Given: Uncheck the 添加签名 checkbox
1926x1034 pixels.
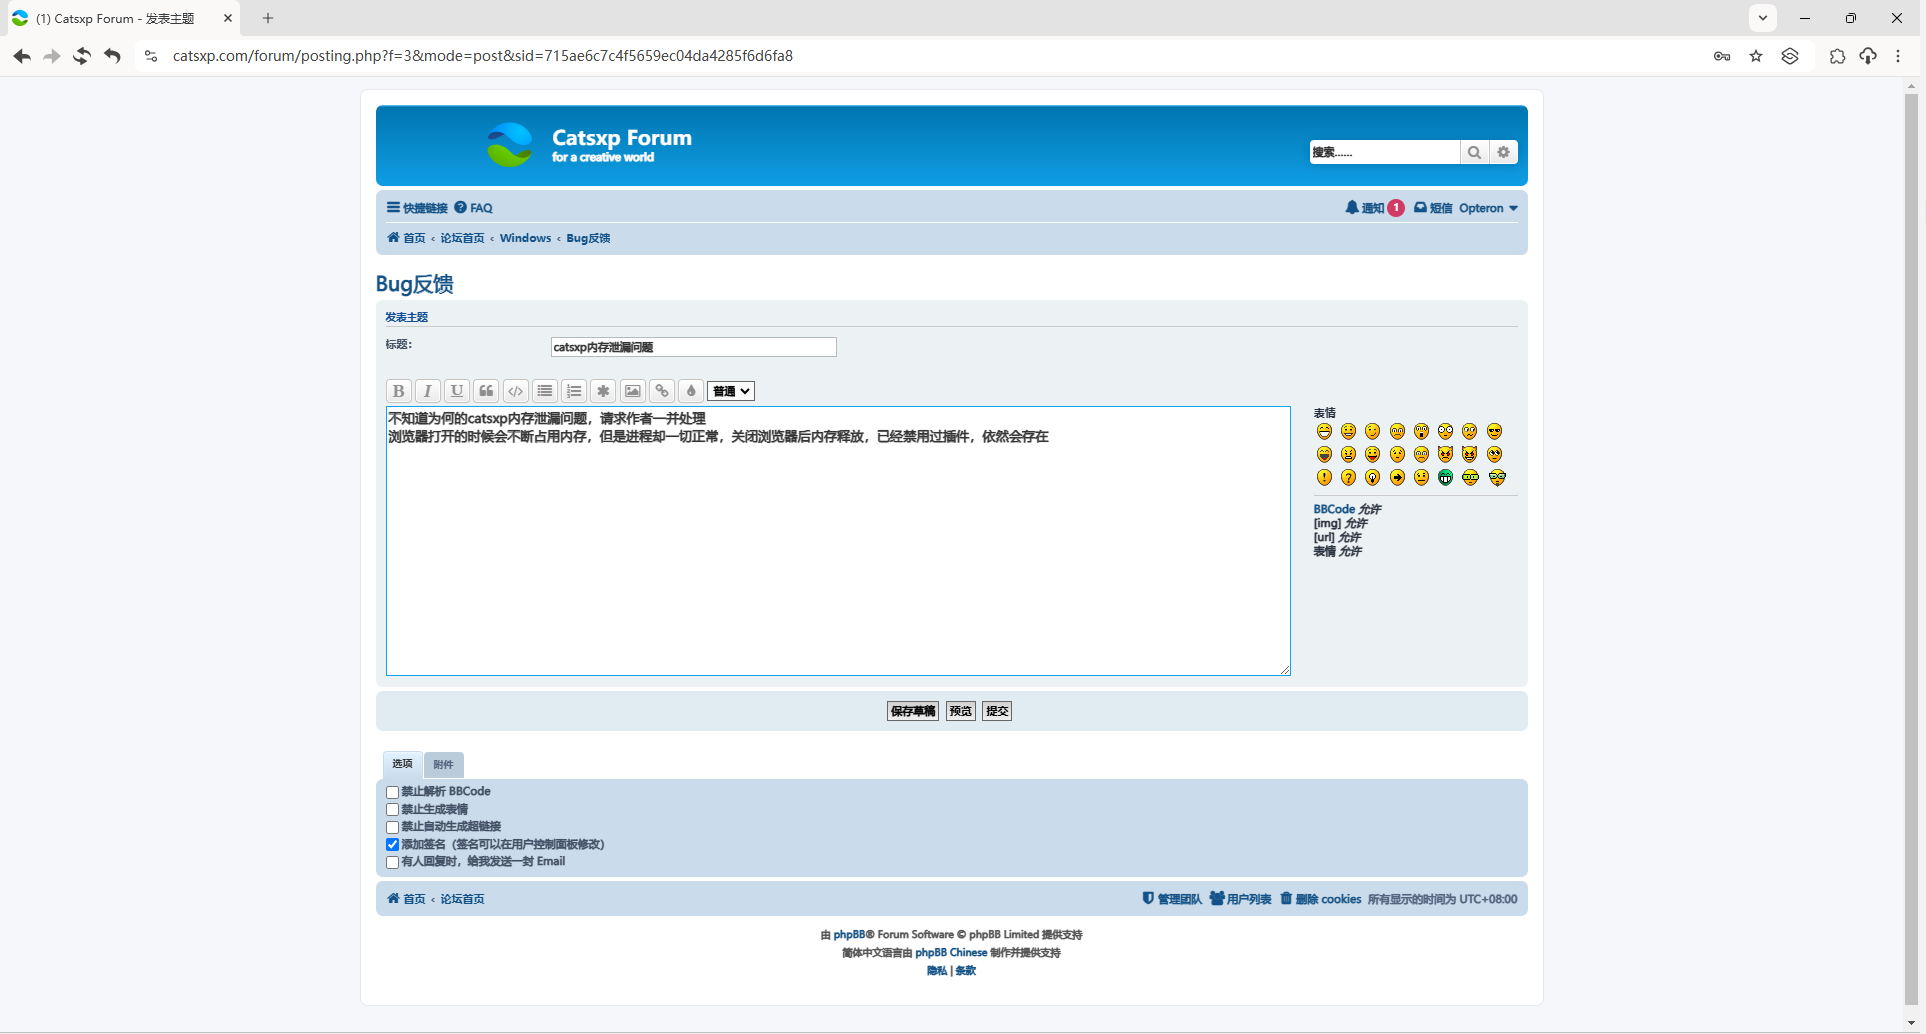Looking at the screenshot, I should (393, 845).
